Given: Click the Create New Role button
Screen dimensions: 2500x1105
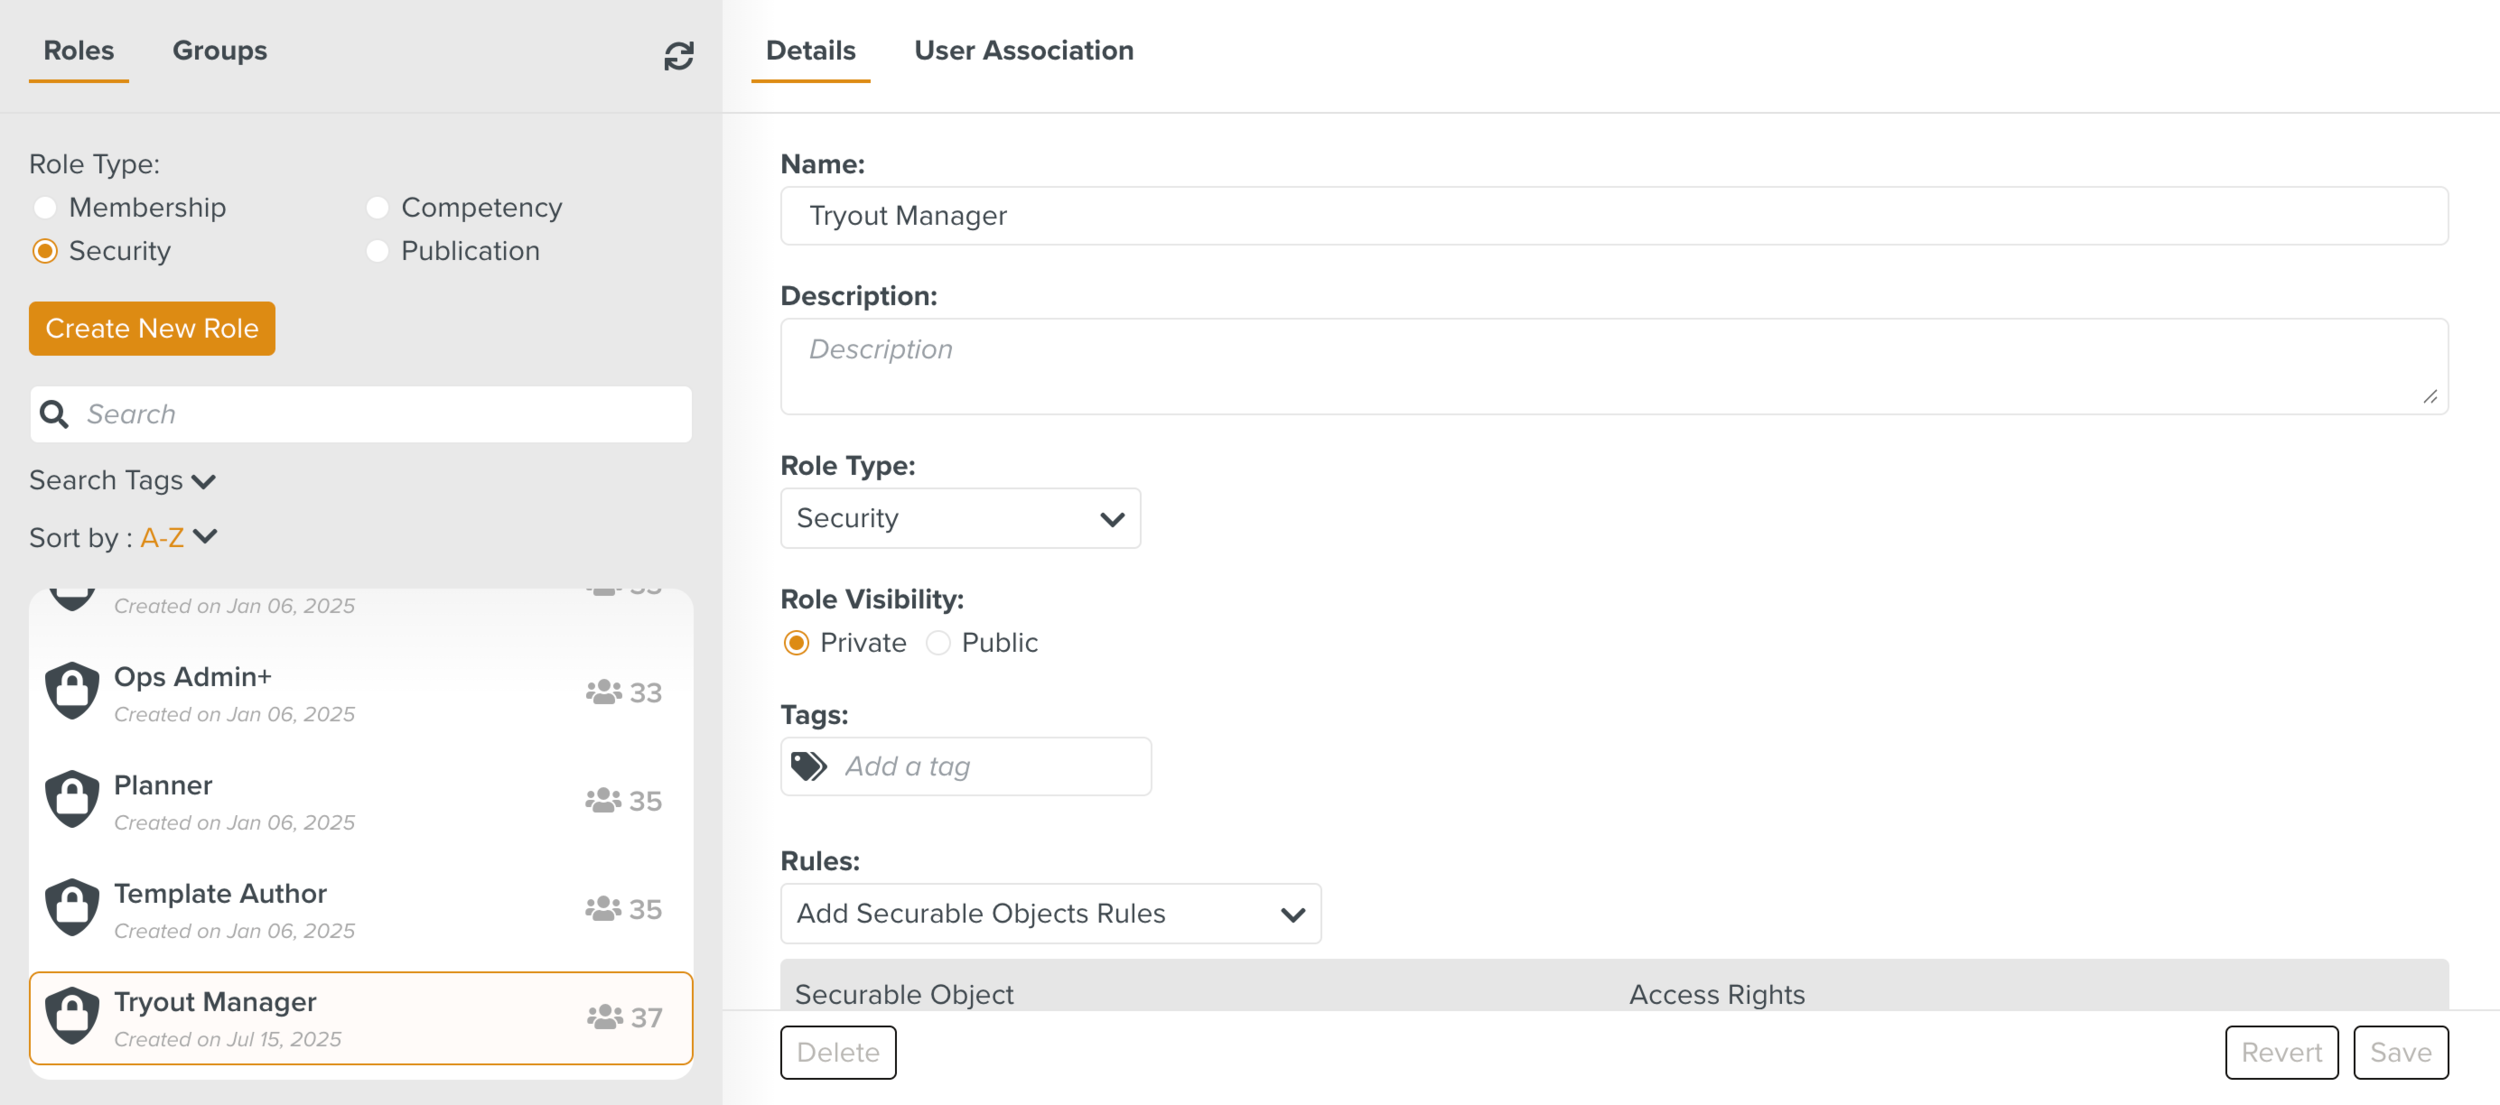Looking at the screenshot, I should click(x=152, y=328).
